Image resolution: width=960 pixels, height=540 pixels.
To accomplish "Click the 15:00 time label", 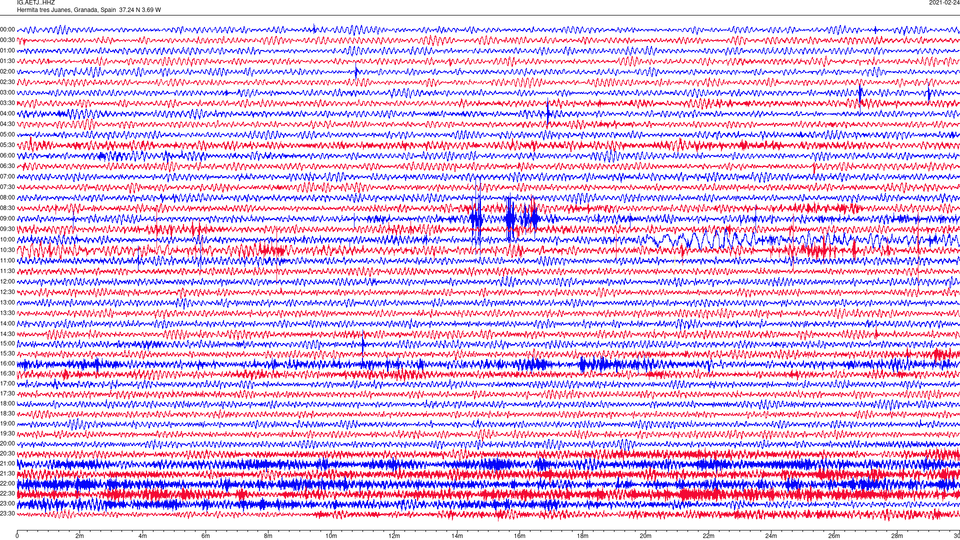I will tap(7, 343).
